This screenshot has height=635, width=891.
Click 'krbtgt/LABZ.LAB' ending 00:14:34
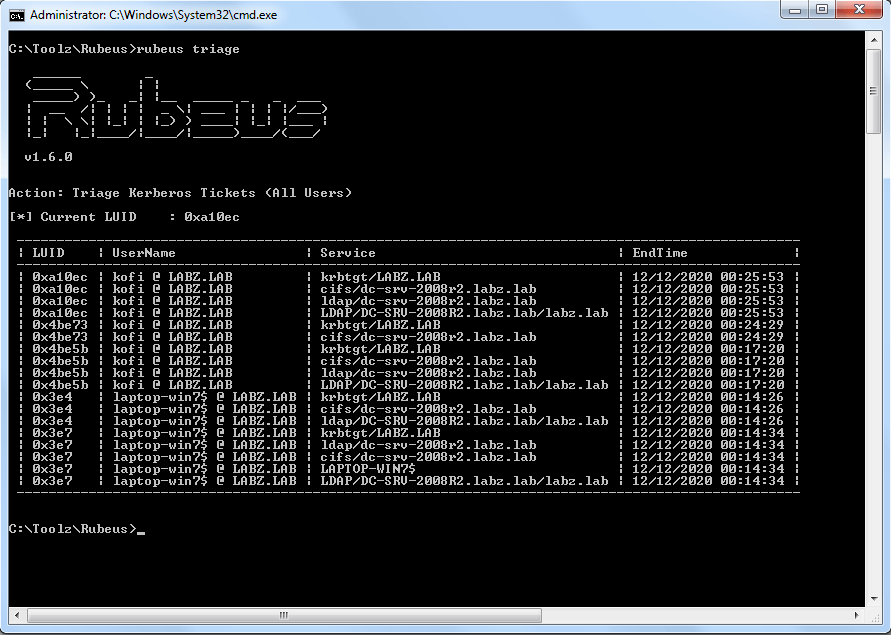380,433
